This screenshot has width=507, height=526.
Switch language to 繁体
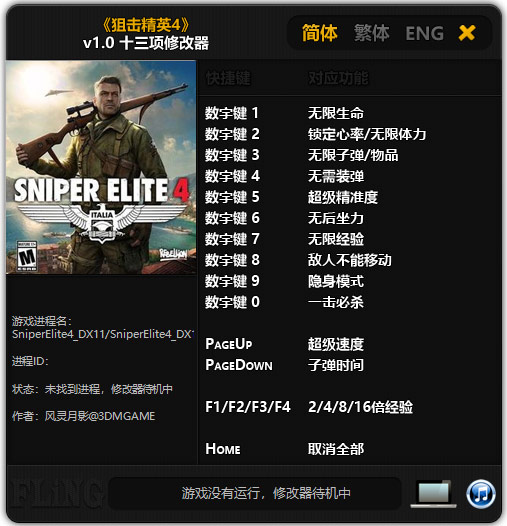point(371,33)
